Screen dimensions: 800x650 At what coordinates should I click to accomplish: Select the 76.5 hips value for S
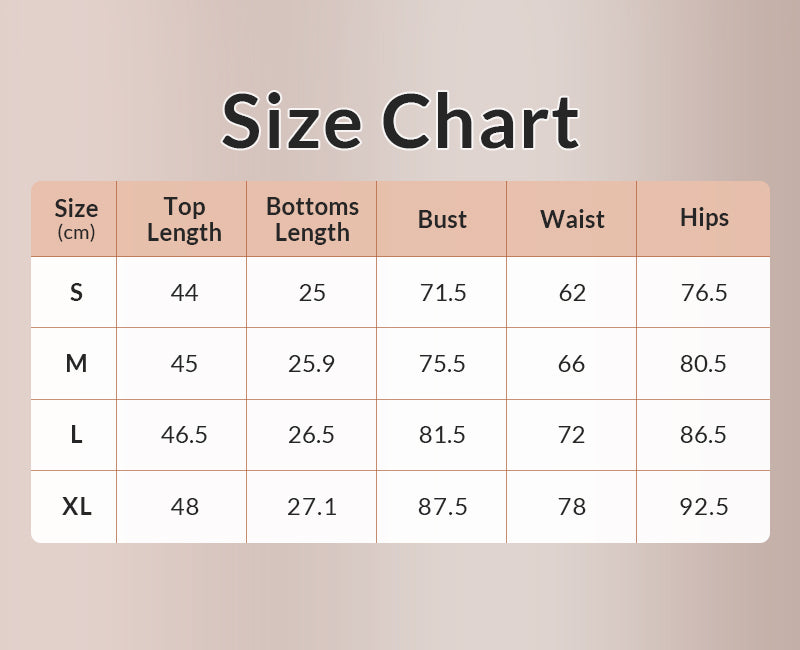[x=704, y=293]
